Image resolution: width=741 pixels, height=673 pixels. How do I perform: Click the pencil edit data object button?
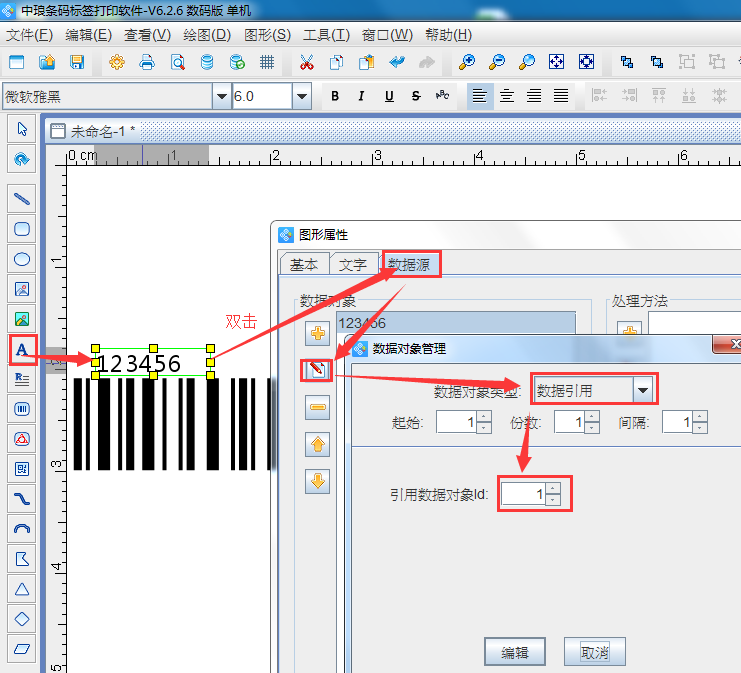[318, 370]
